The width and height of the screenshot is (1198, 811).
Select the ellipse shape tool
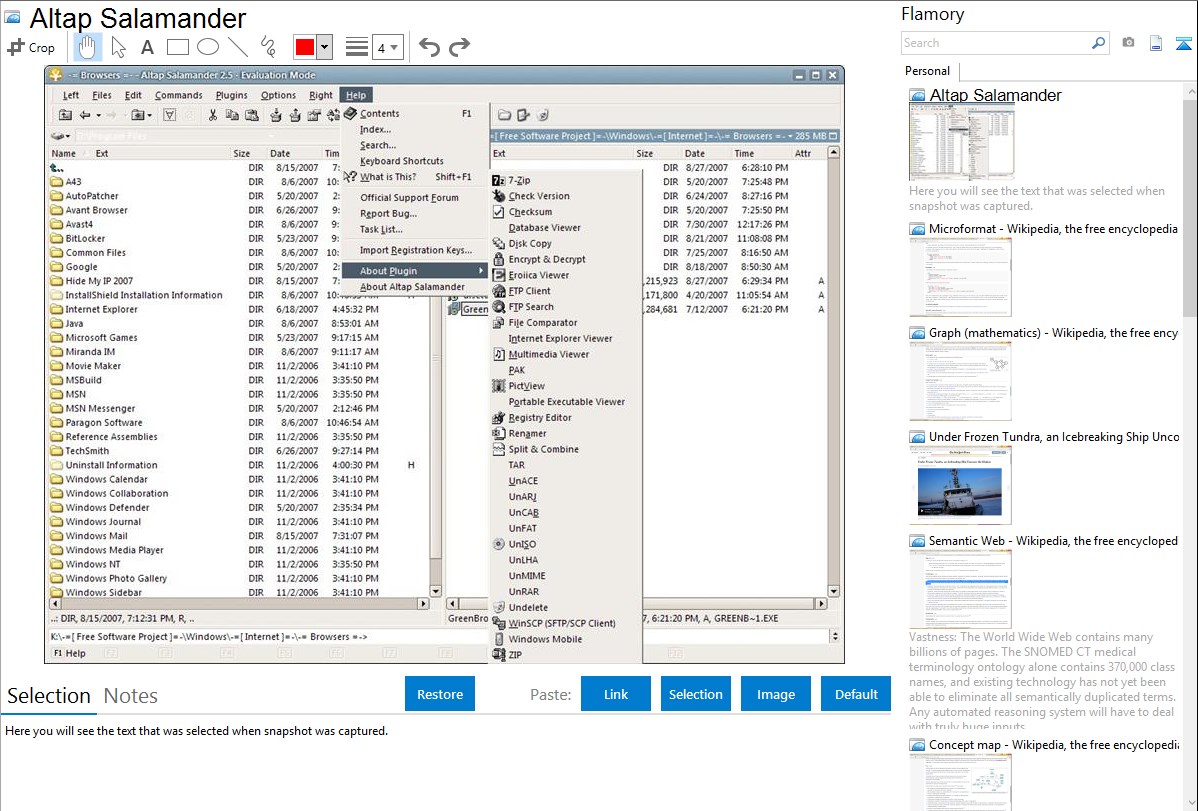coord(208,47)
